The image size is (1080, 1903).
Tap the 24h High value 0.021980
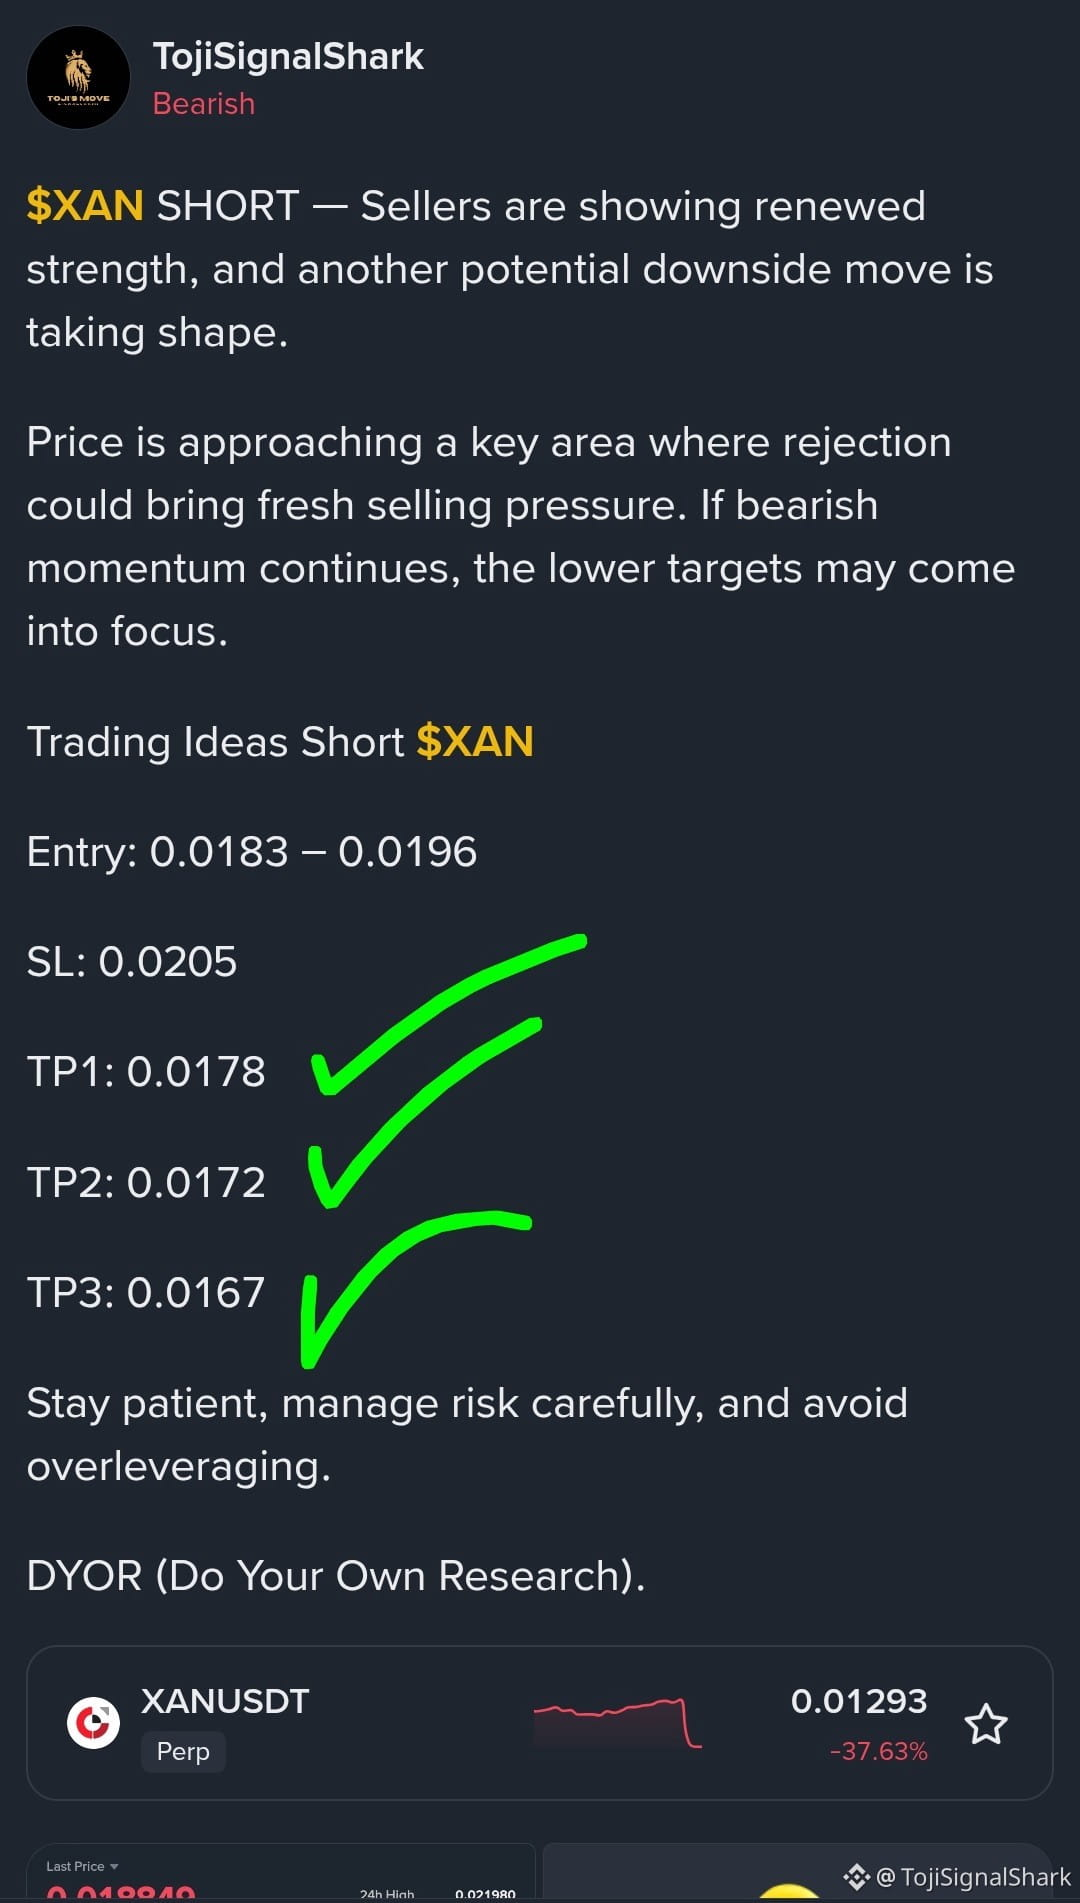click(485, 1893)
